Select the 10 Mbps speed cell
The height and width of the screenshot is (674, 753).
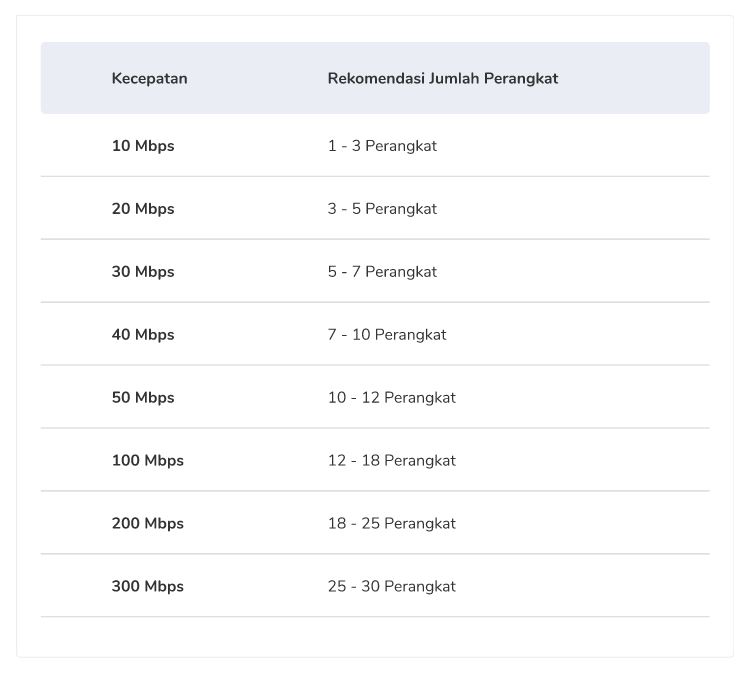[x=143, y=146]
